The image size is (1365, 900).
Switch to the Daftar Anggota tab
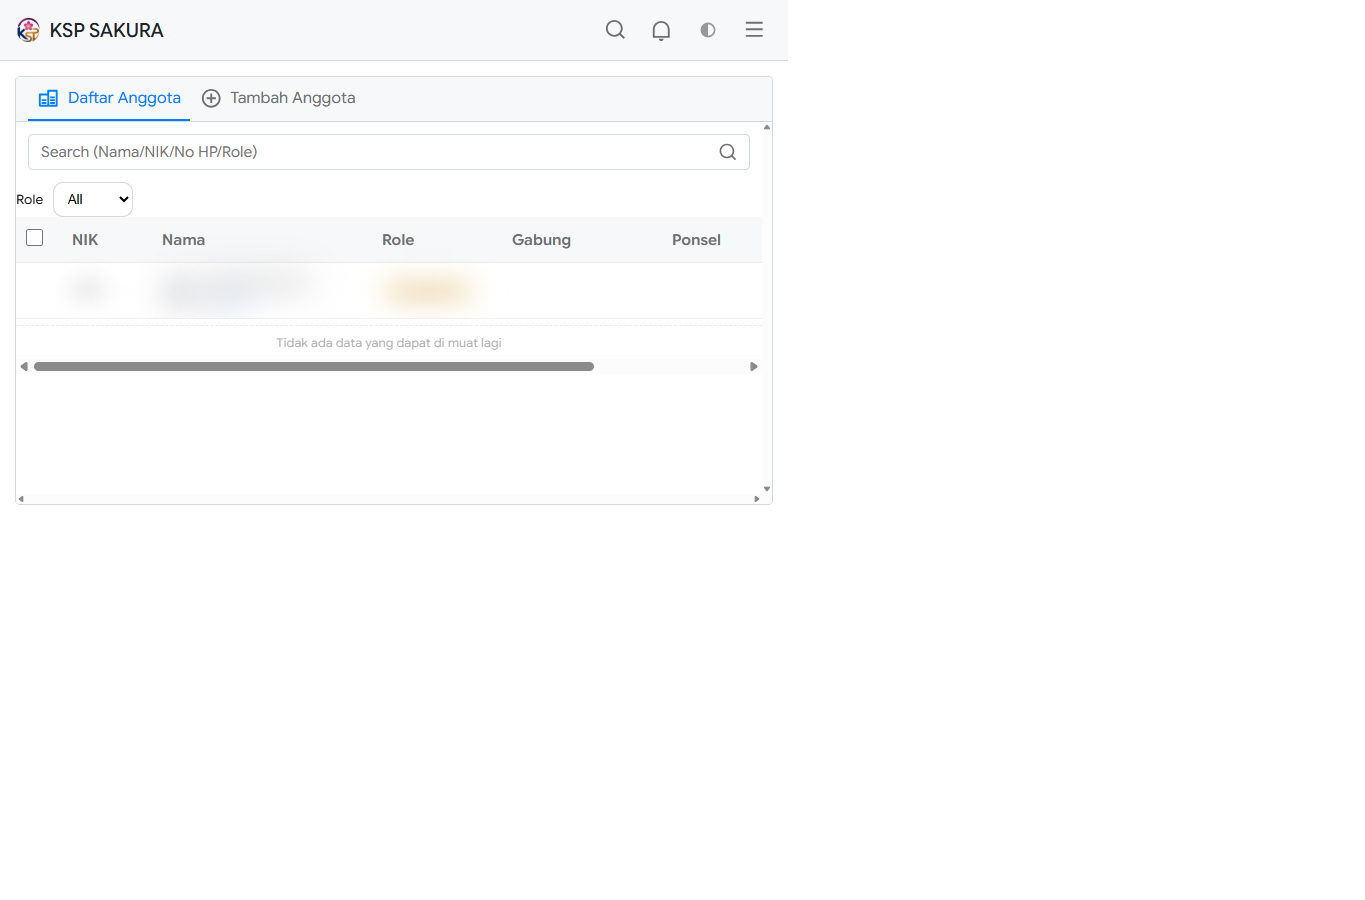(109, 98)
